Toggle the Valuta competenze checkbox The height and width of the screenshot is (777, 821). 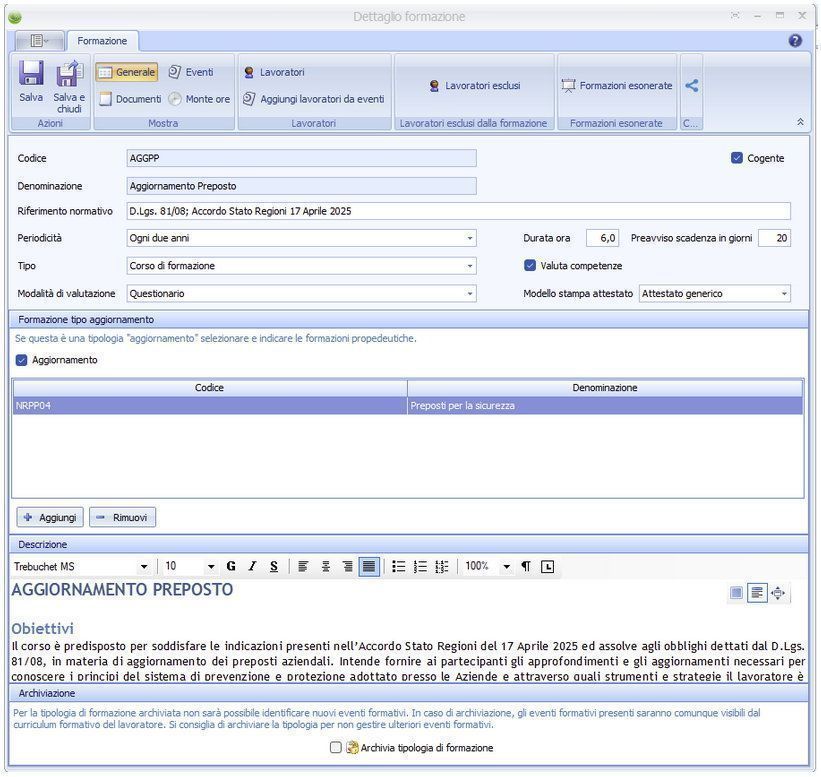tap(530, 266)
